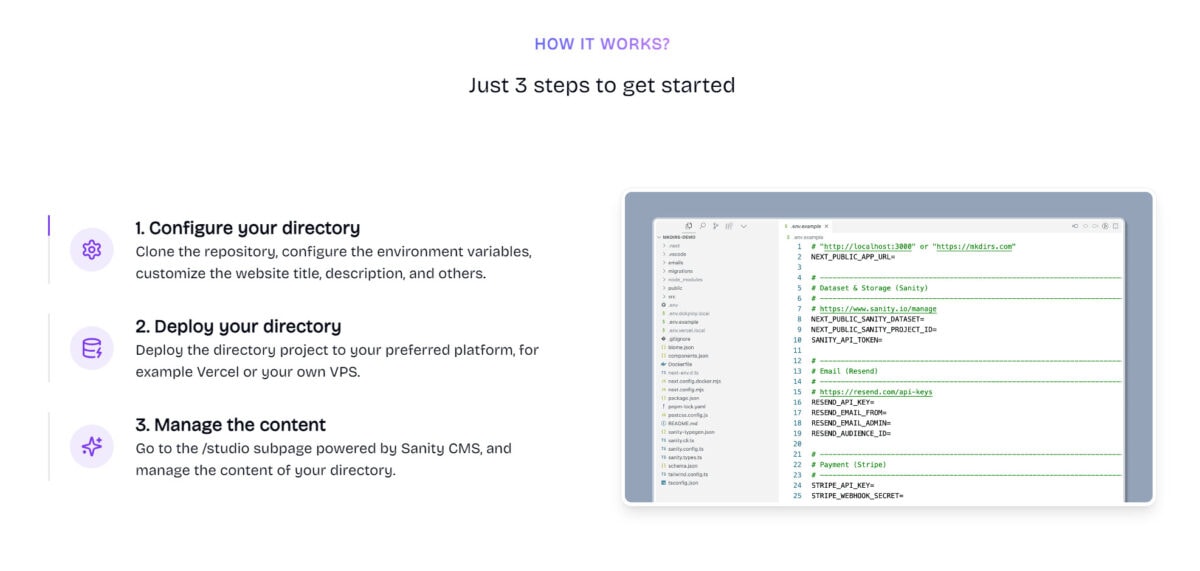Viewport: 1200px width, 571px height.
Task: Select step 1 Configure your directory
Action: point(248,228)
